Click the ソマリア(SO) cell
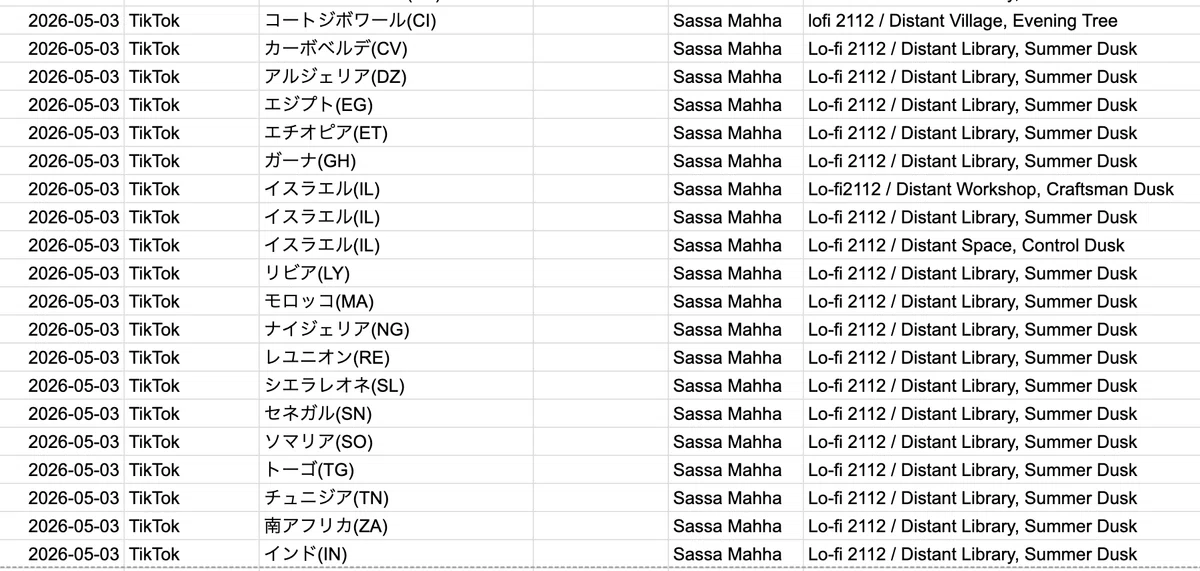Screen dimensions: 1200x571 pyautogui.click(x=396, y=441)
